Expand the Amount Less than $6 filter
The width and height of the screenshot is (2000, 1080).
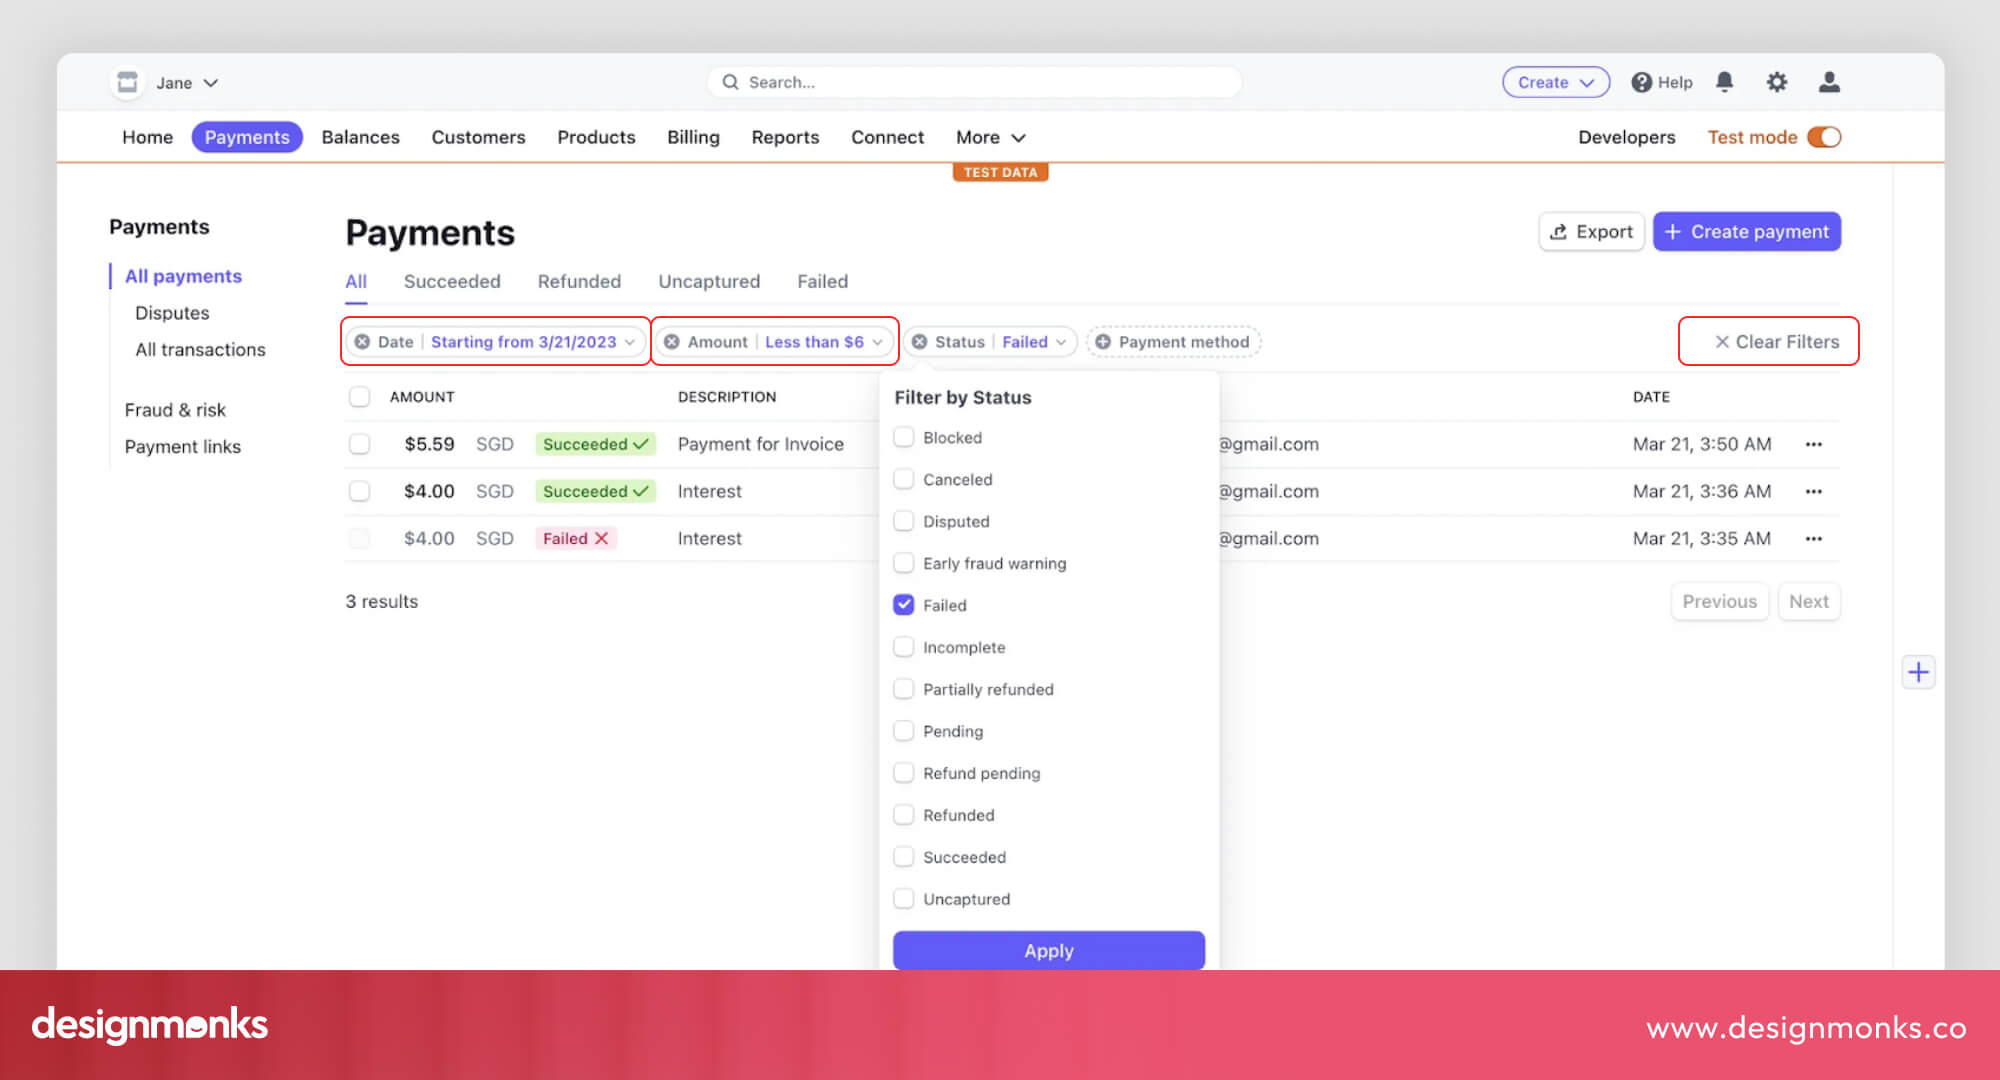814,342
